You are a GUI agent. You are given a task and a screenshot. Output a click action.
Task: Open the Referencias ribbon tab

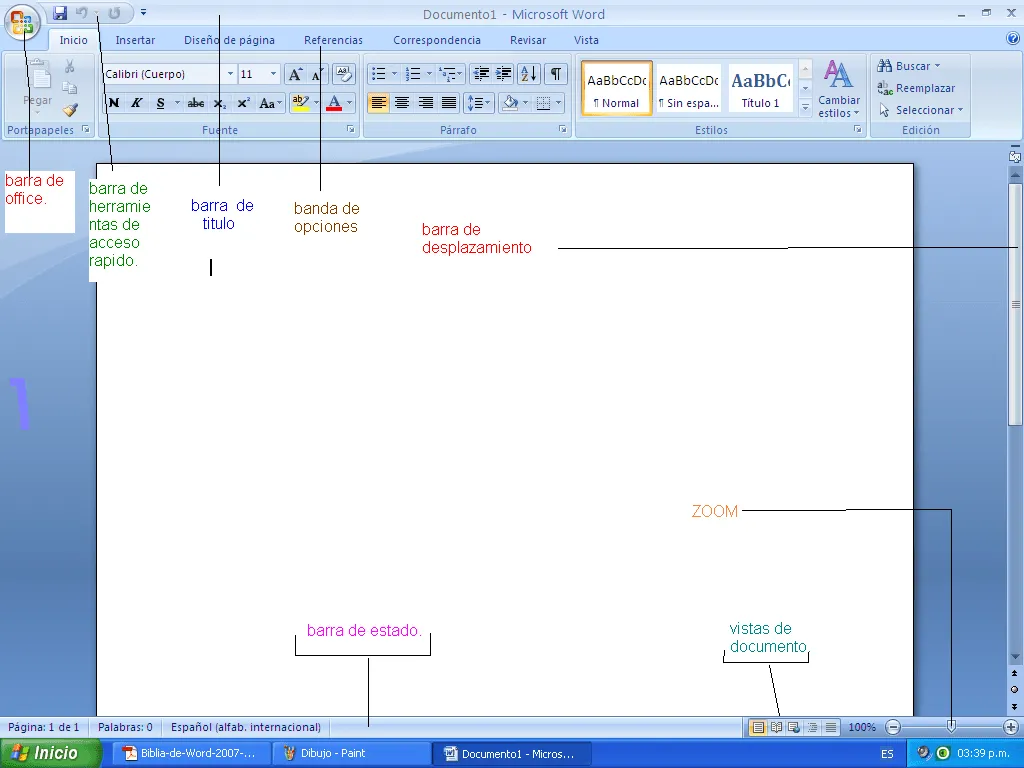333,40
